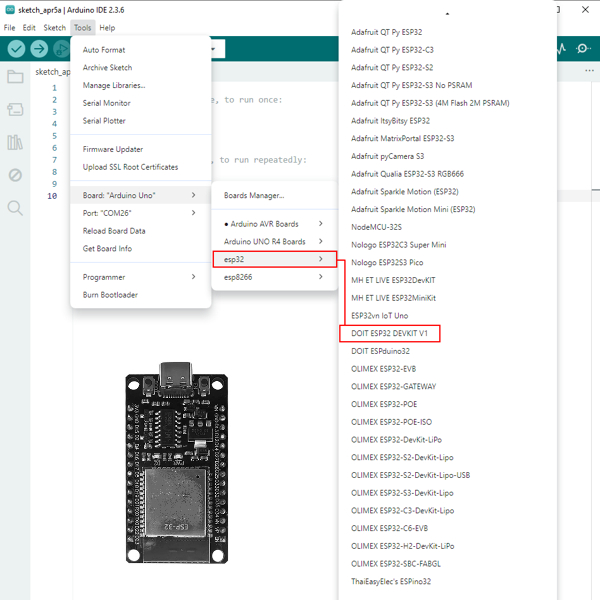Select Upload SSL Root Certificates
Viewport: 600px width, 600px height.
point(141,167)
